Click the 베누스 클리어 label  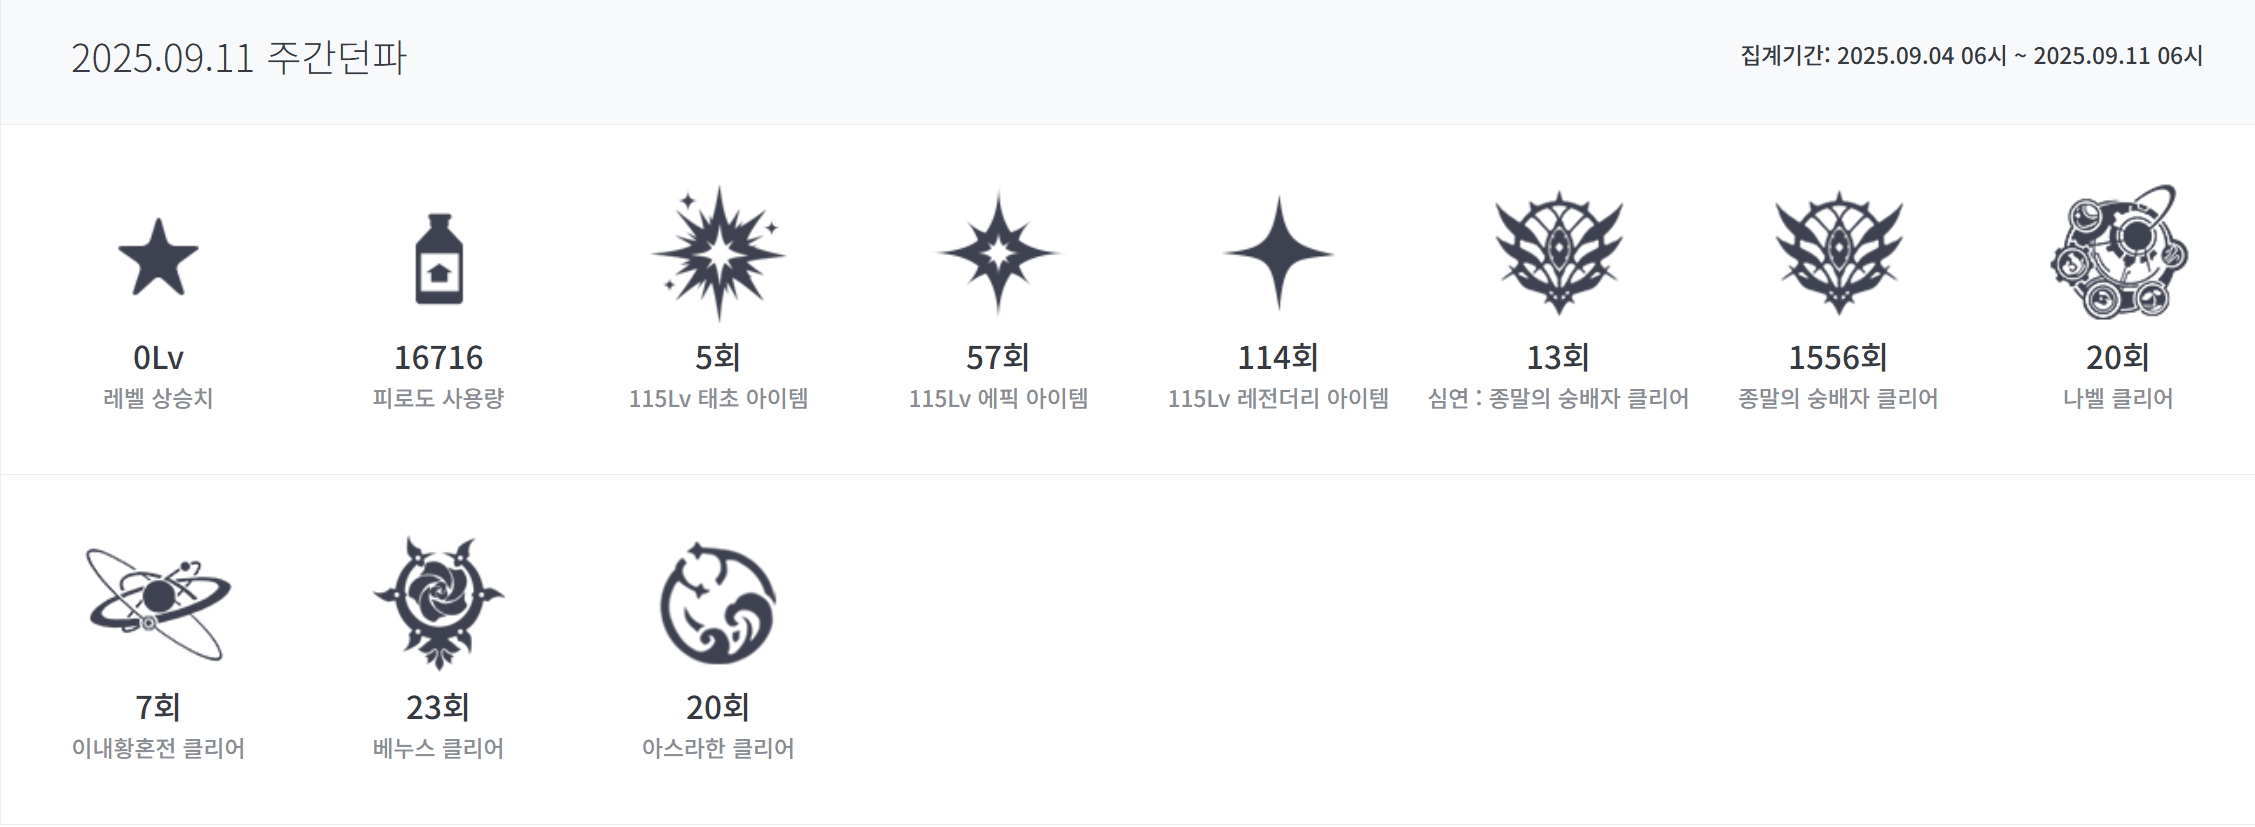438,748
